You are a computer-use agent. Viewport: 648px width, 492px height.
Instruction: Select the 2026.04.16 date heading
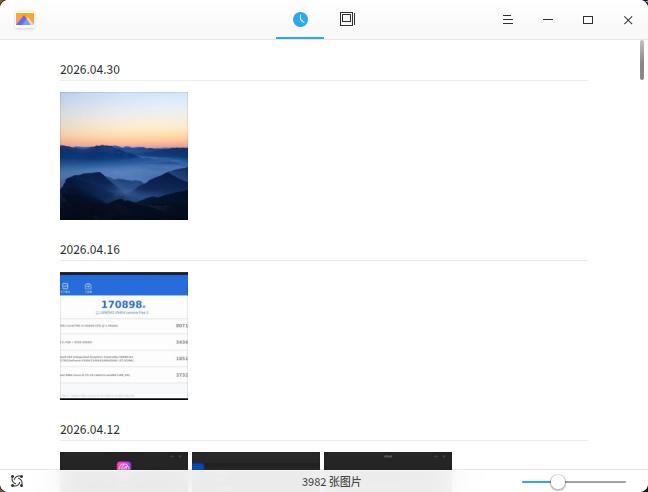[x=90, y=250]
